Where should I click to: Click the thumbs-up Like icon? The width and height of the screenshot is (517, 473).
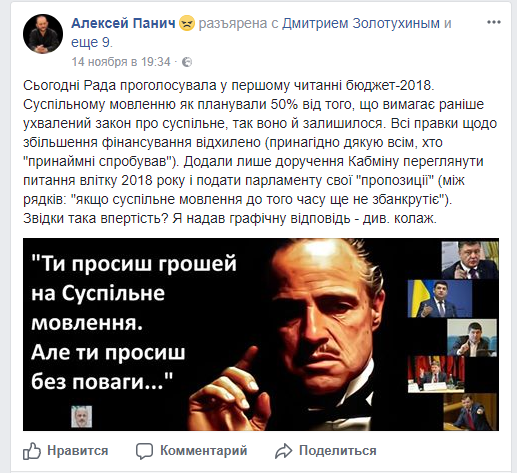click(32, 451)
